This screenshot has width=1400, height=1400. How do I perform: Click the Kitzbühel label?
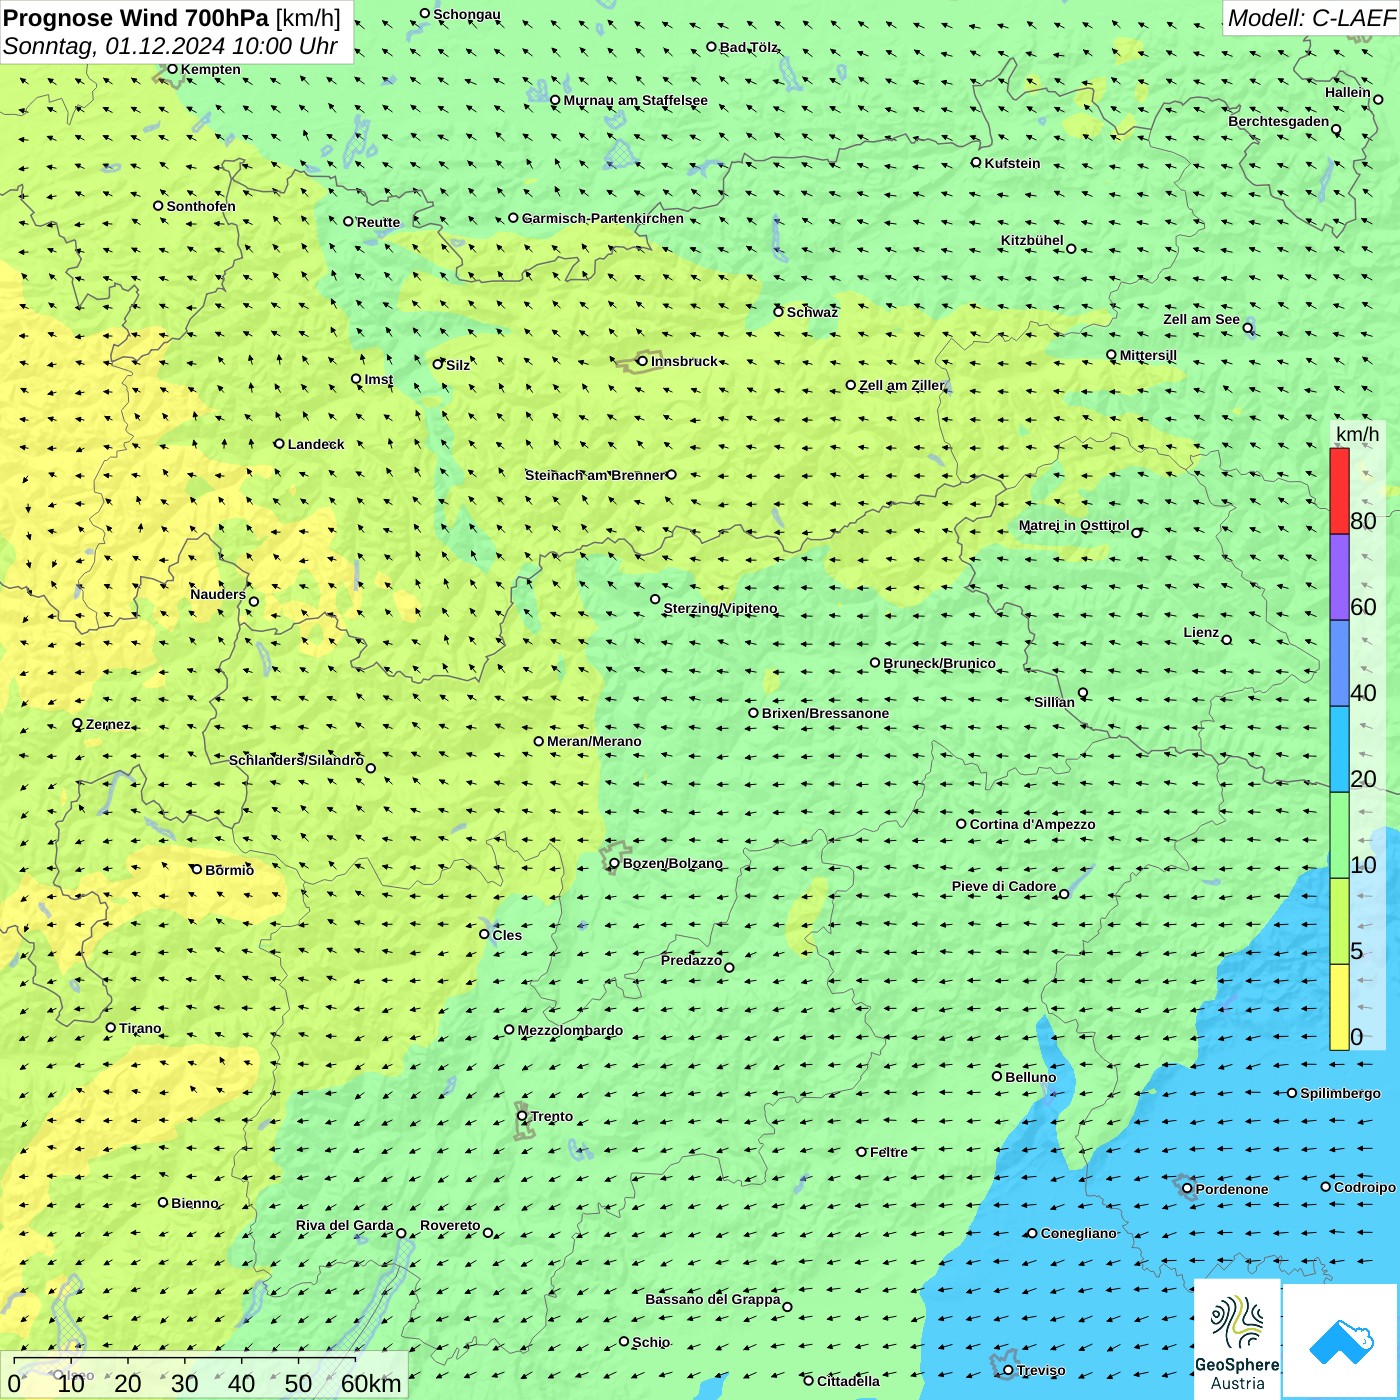point(1032,240)
